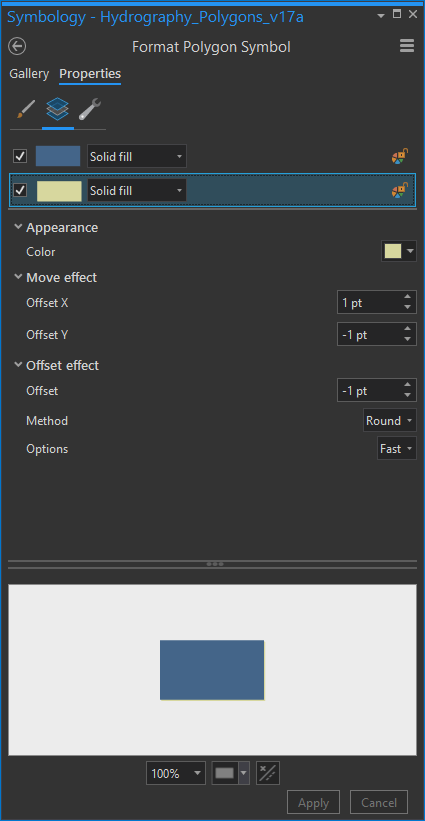Click the color lock icon of blue layer
The height and width of the screenshot is (821, 425).
(400, 156)
